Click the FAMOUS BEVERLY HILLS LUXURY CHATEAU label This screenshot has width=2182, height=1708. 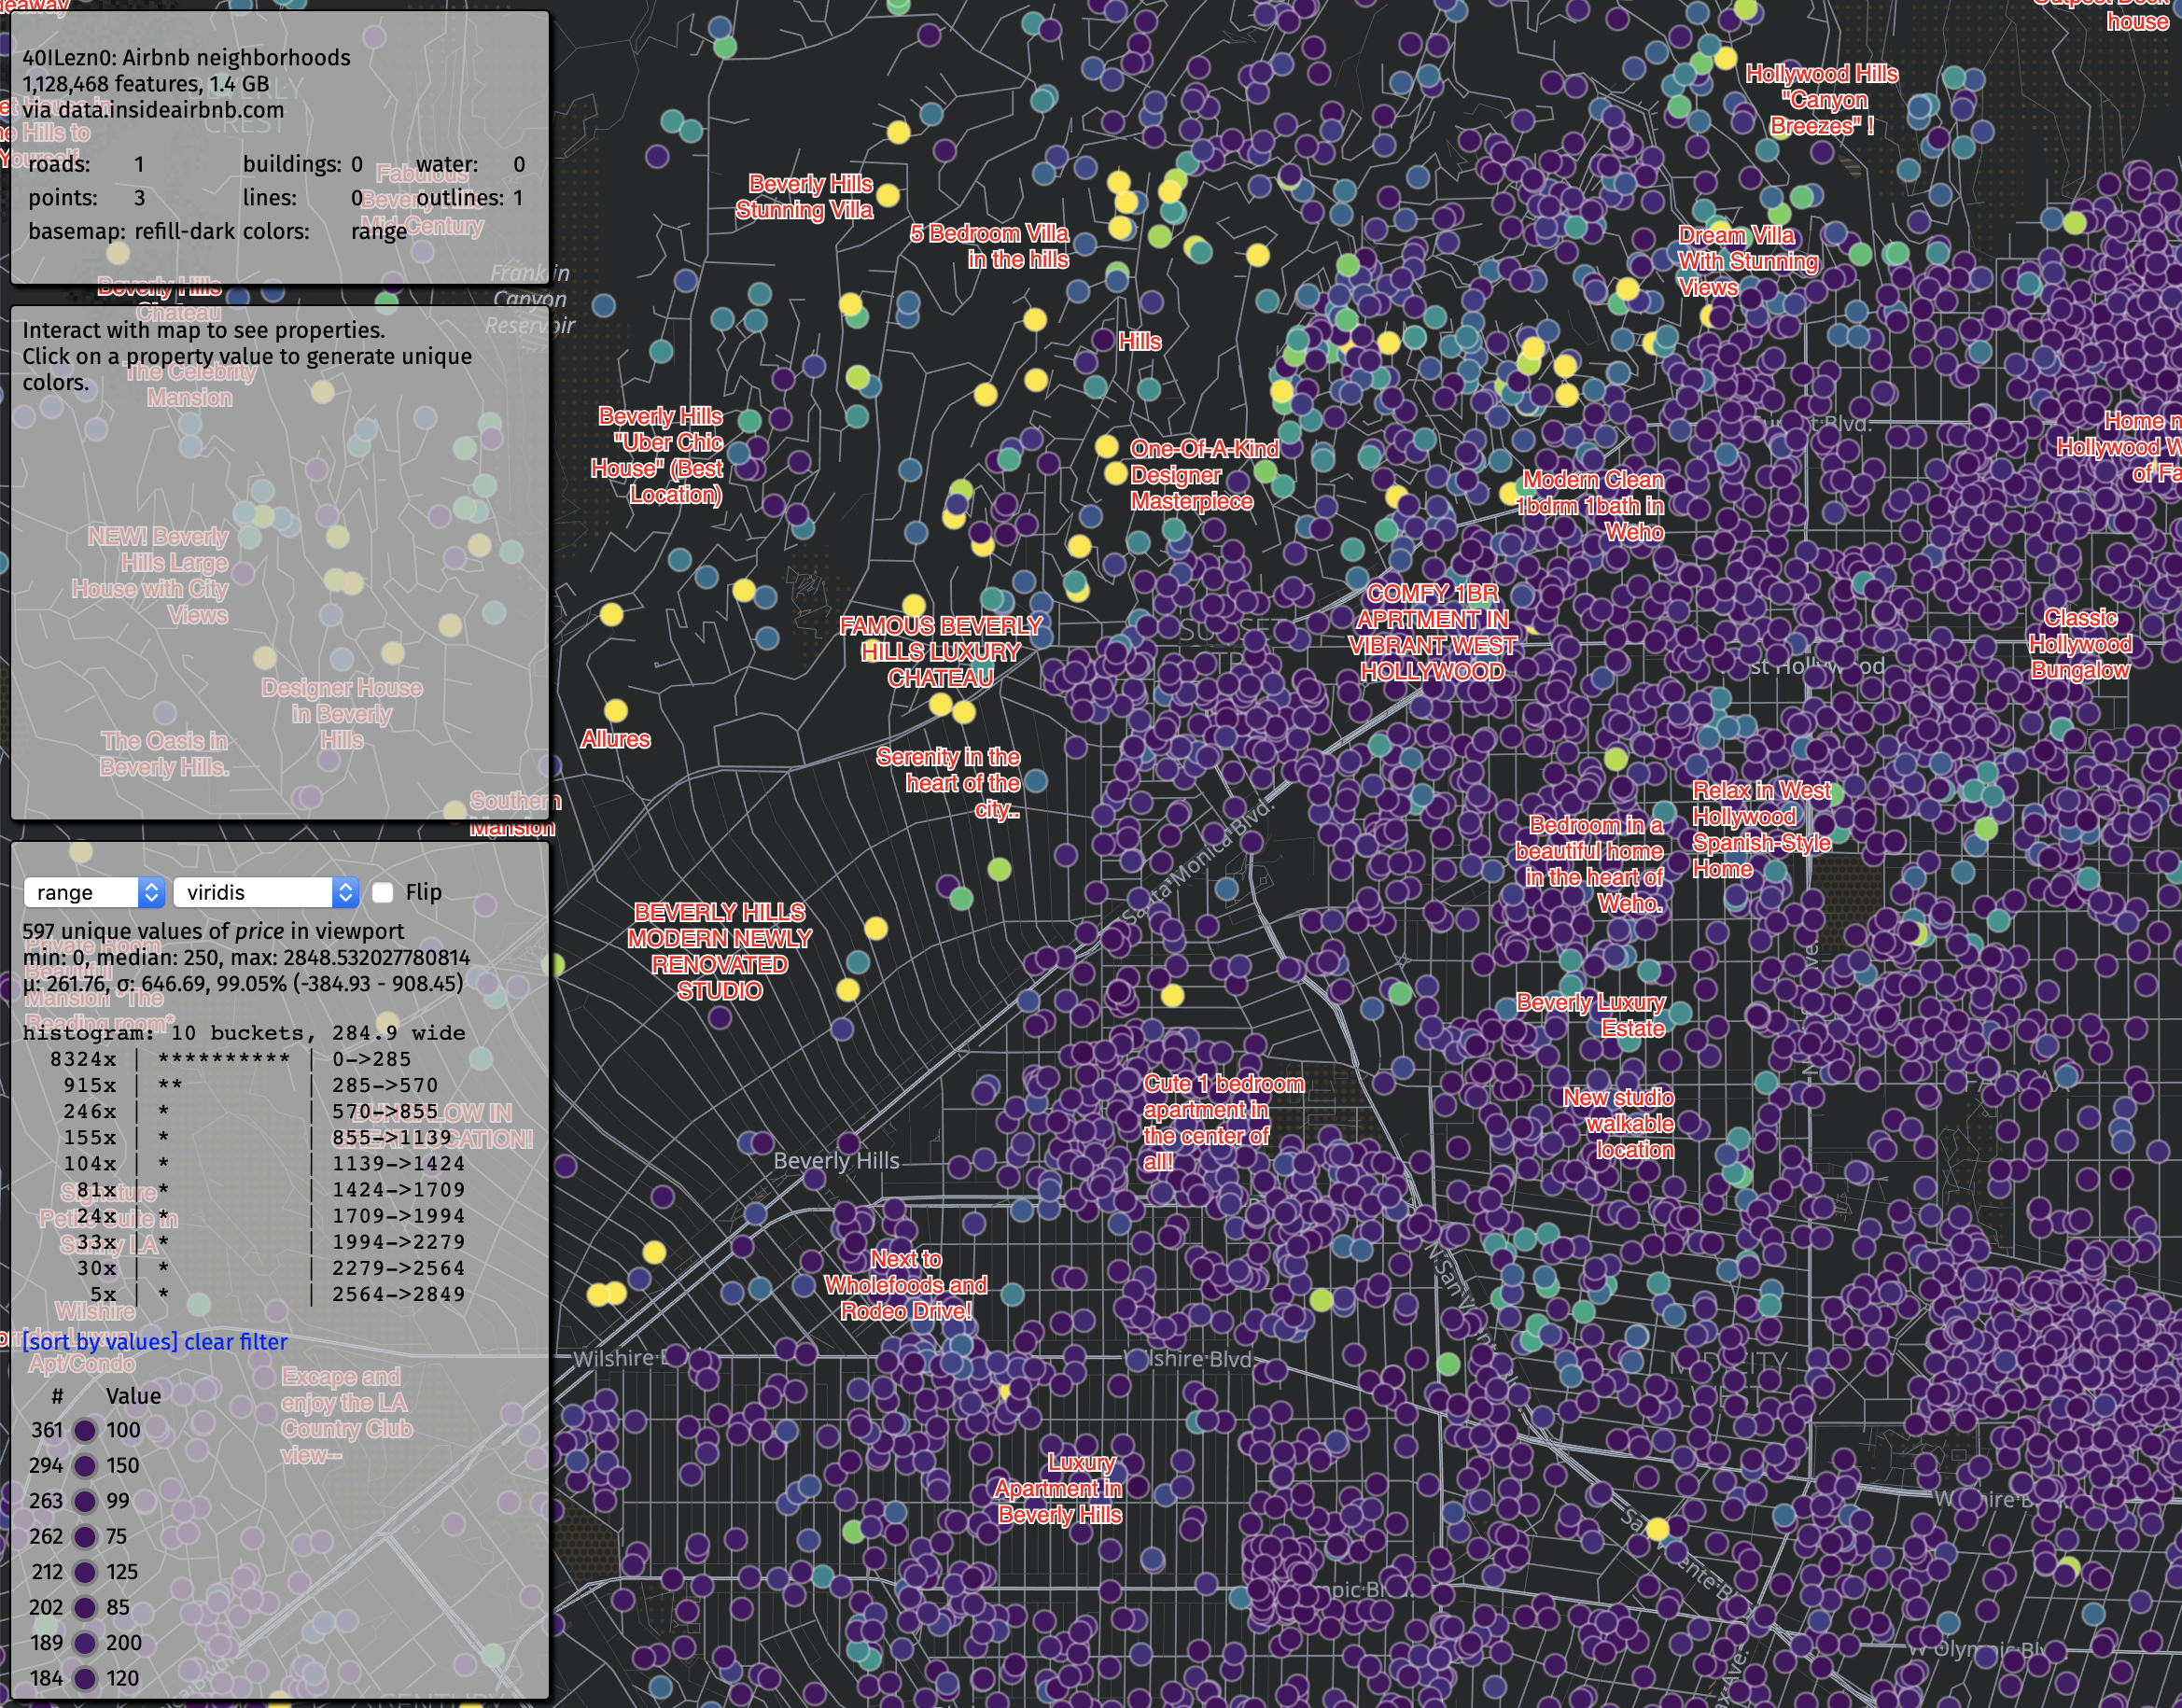(941, 652)
